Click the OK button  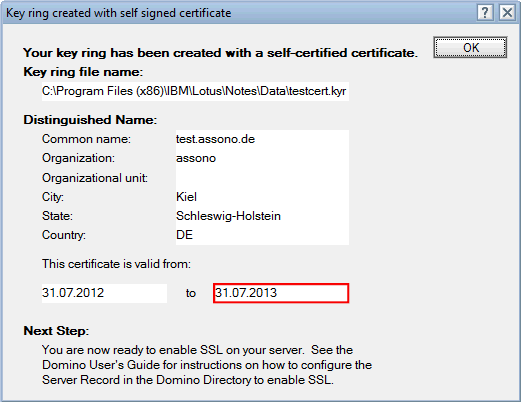point(470,47)
